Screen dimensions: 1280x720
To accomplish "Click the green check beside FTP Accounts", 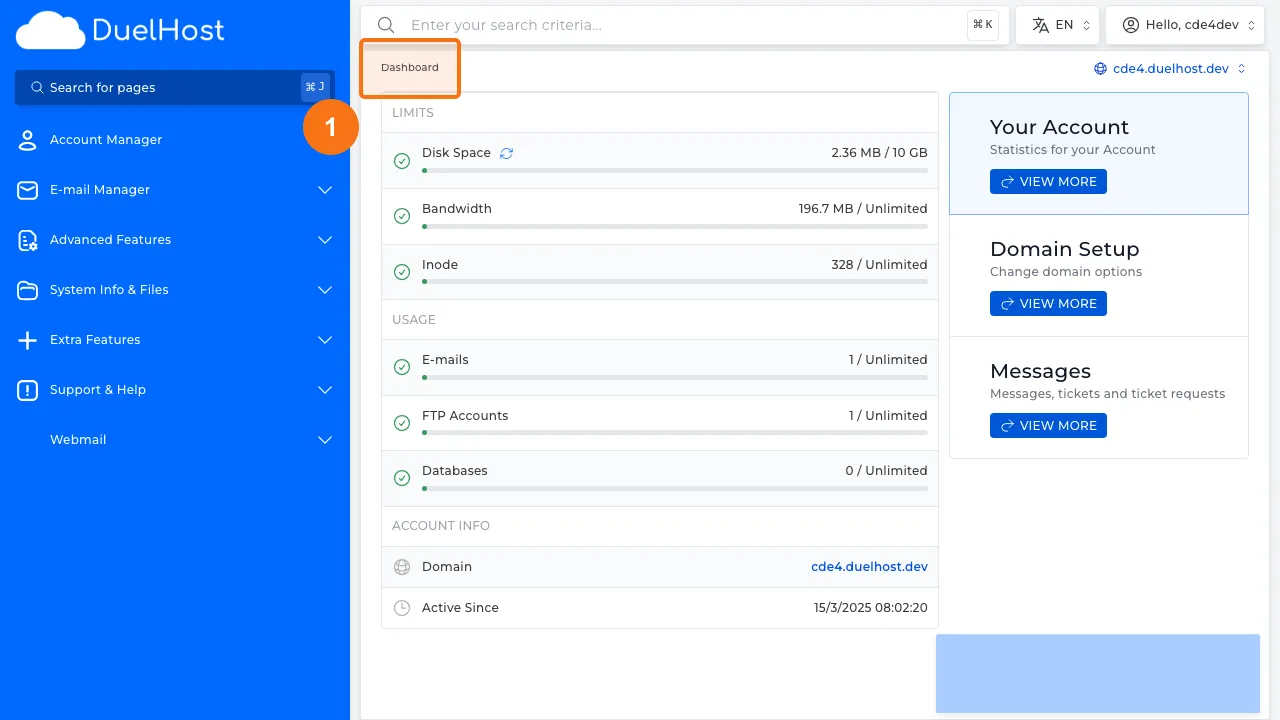I will [402, 422].
